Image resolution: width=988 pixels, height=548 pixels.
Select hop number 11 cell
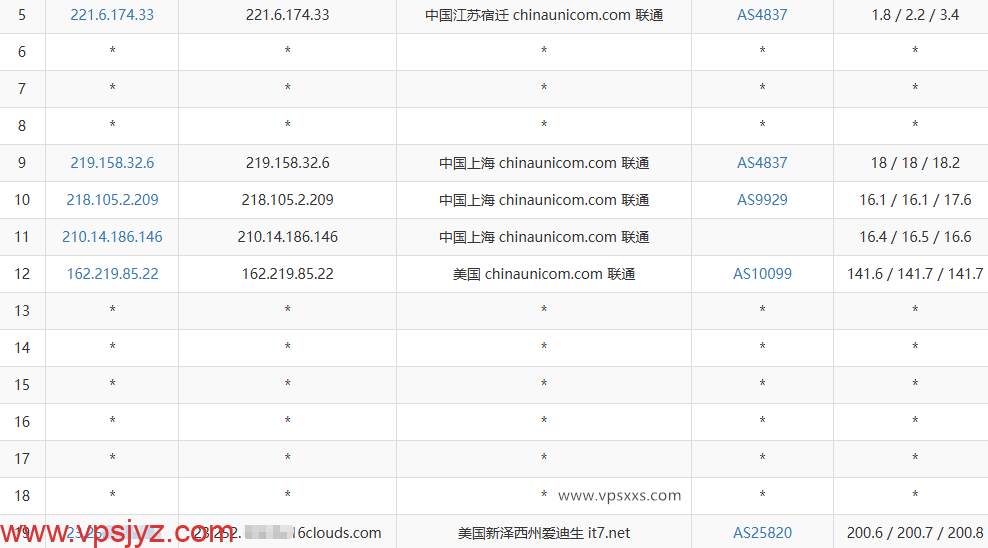click(22, 237)
